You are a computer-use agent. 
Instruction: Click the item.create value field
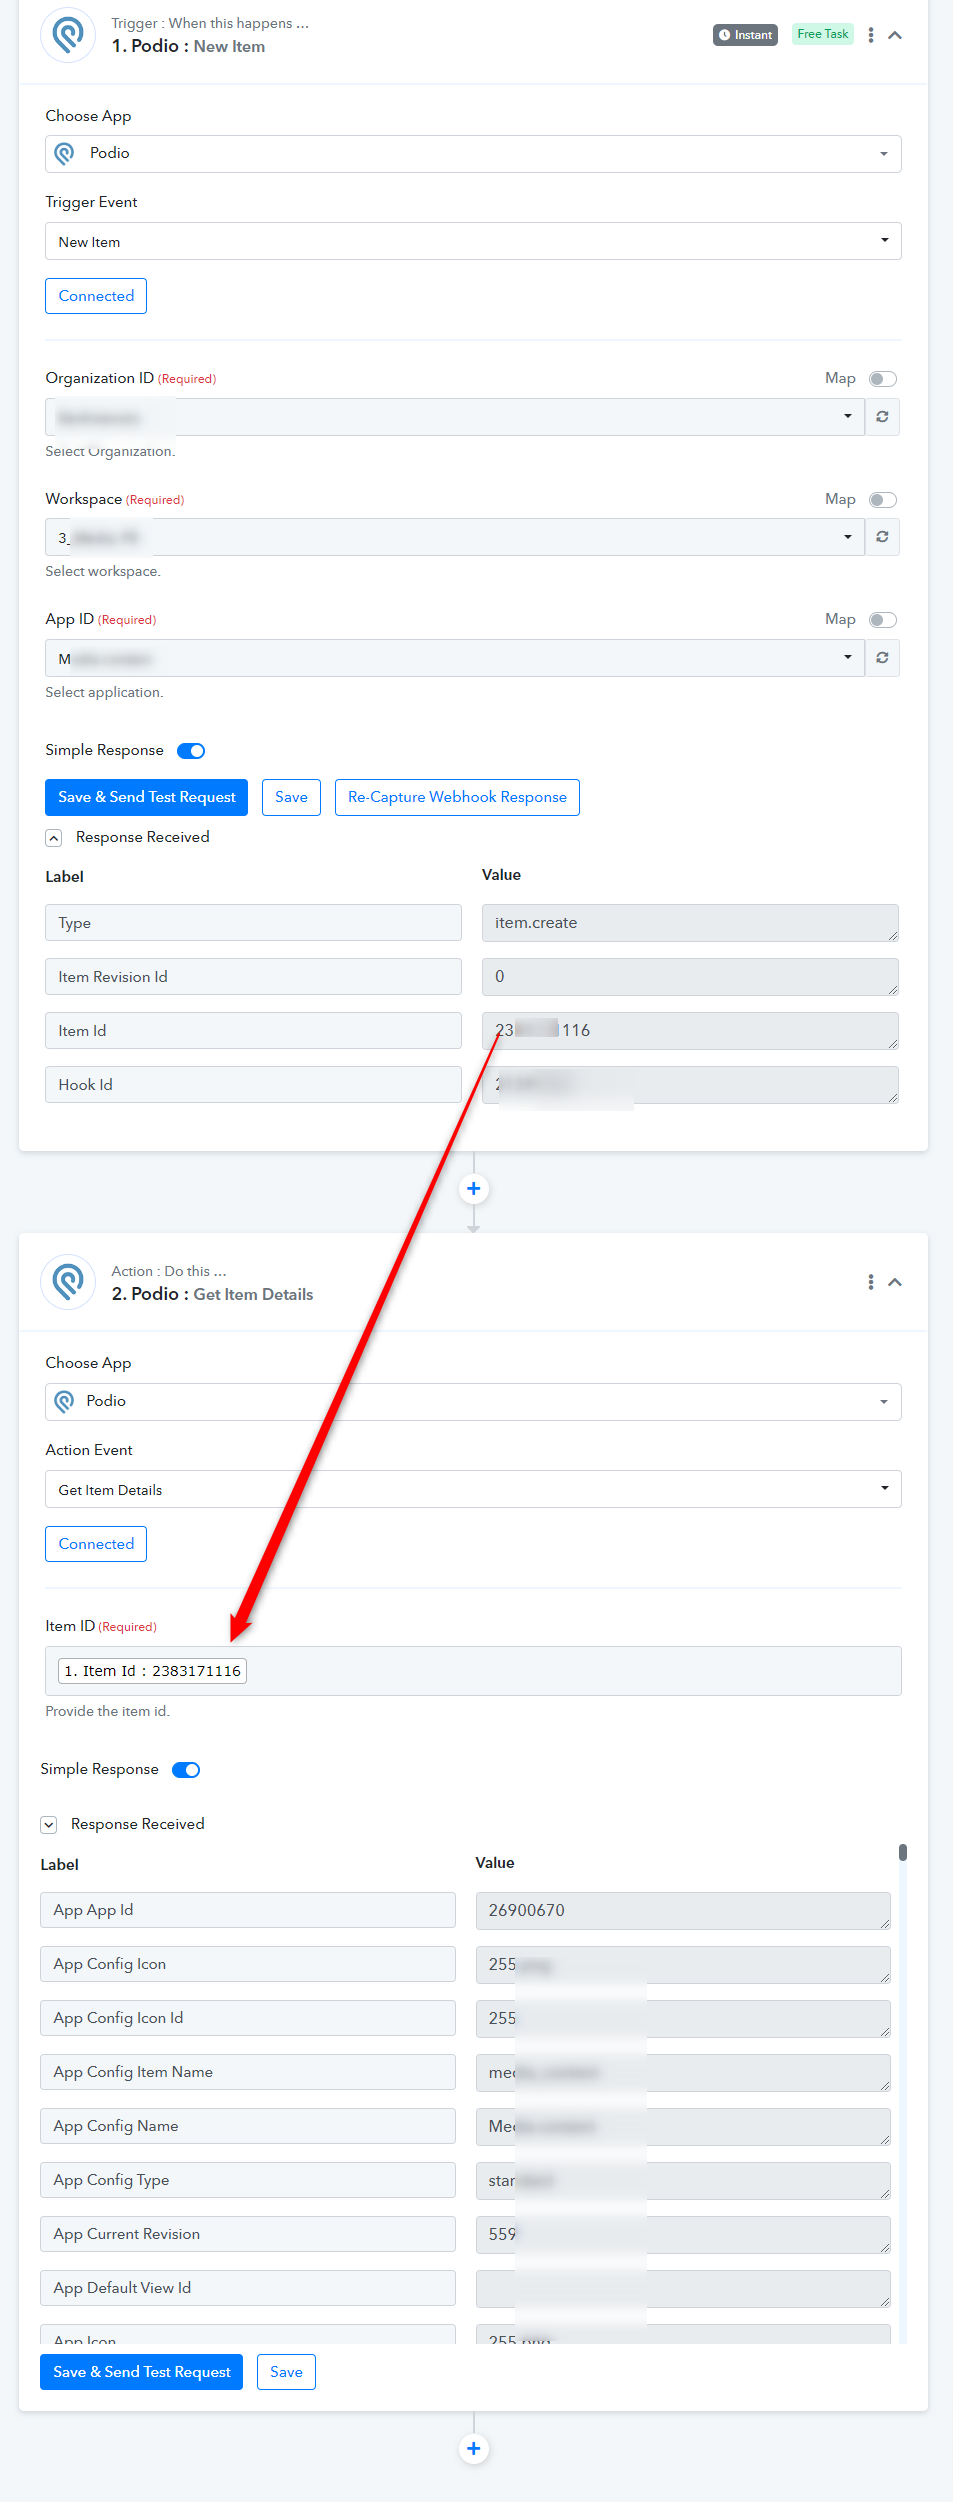[x=690, y=923]
